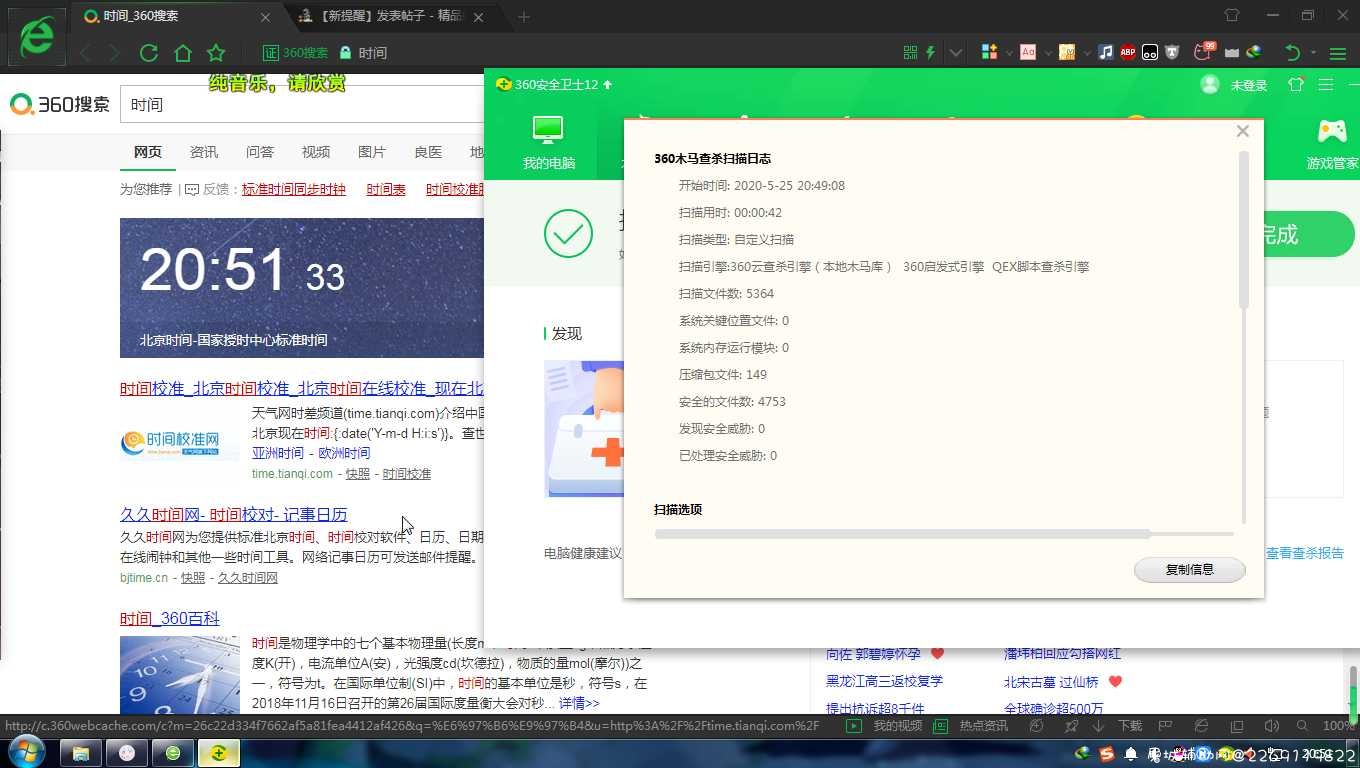Click the browser forward arrow

114,53
